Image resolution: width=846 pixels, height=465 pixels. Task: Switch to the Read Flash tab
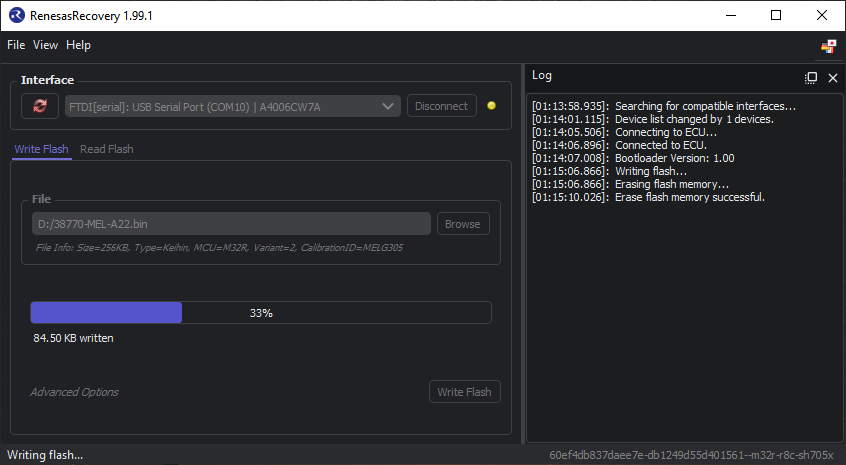(x=107, y=149)
